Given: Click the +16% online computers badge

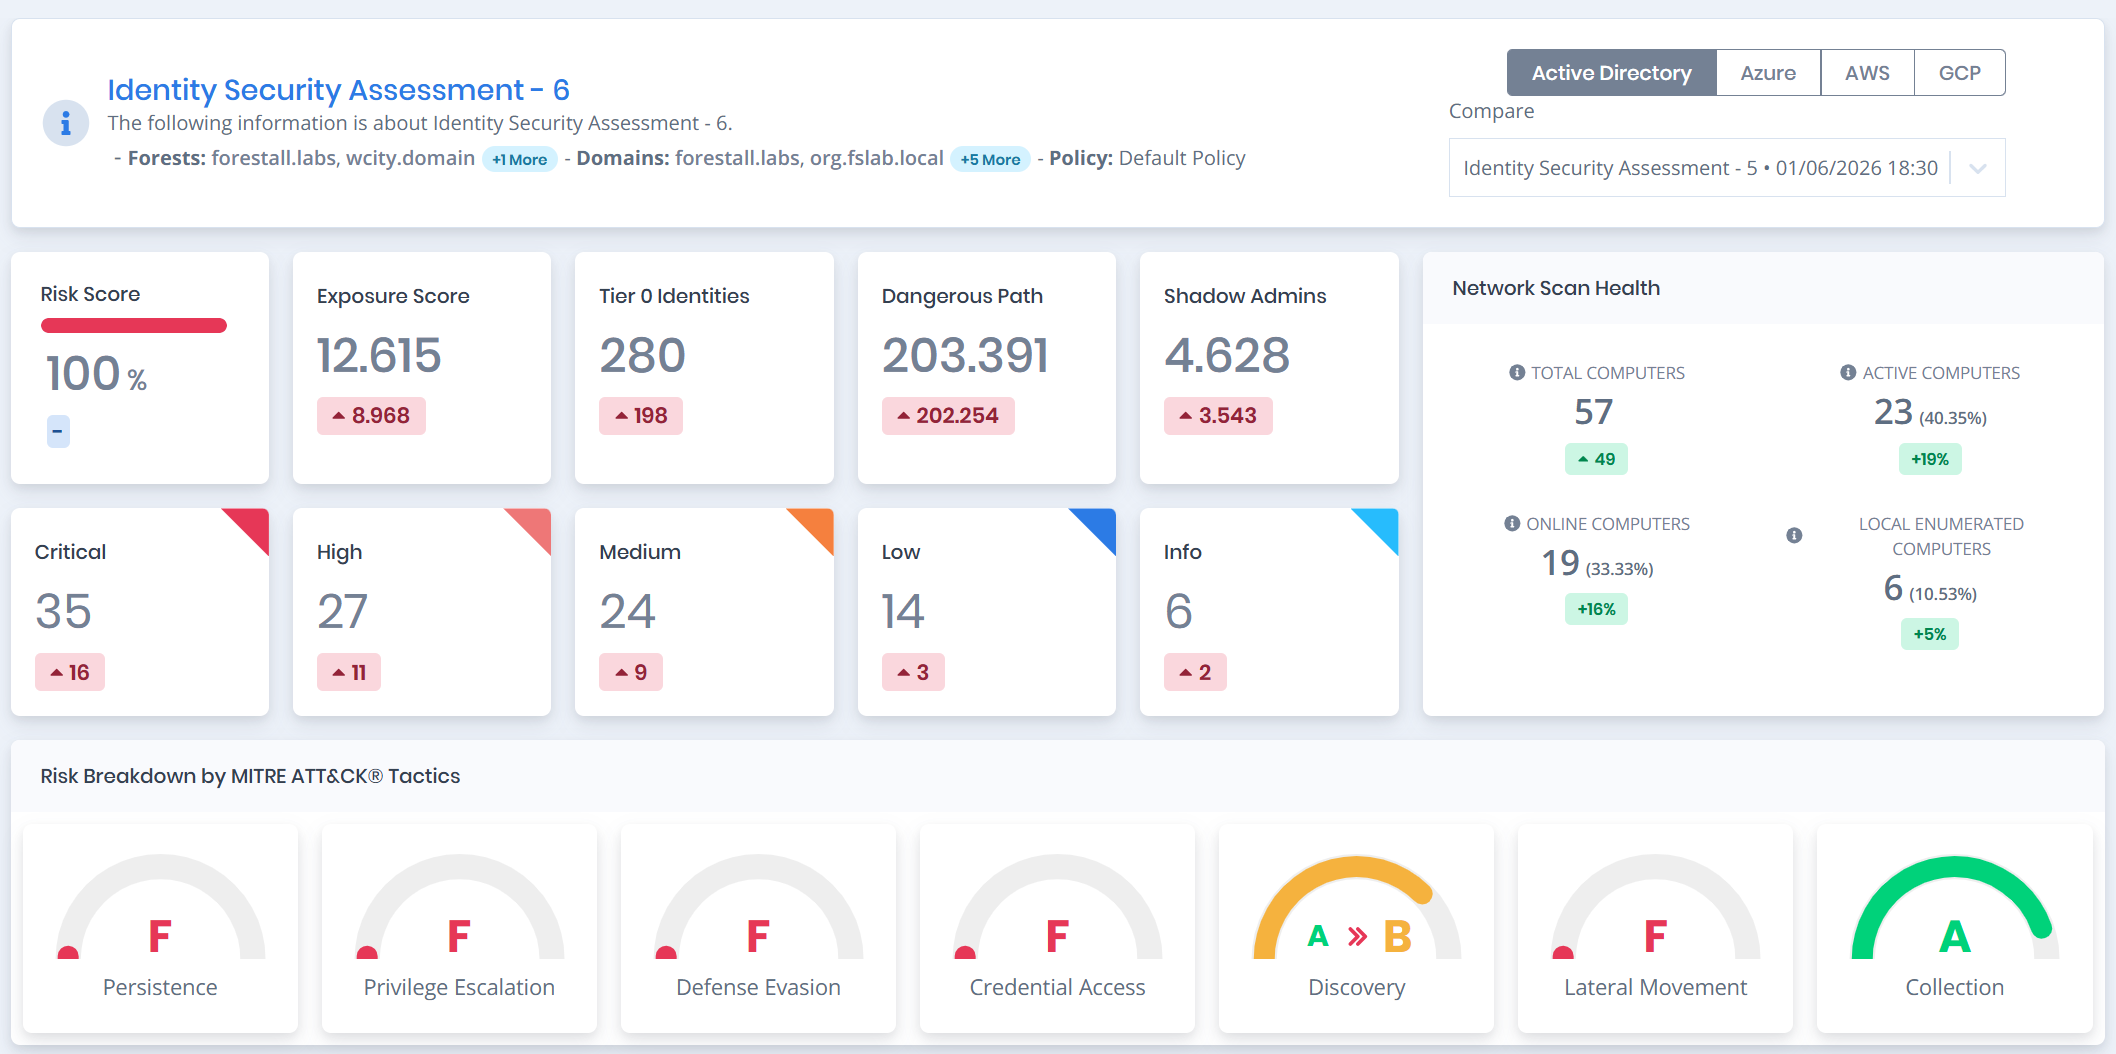Looking at the screenshot, I should pos(1596,609).
